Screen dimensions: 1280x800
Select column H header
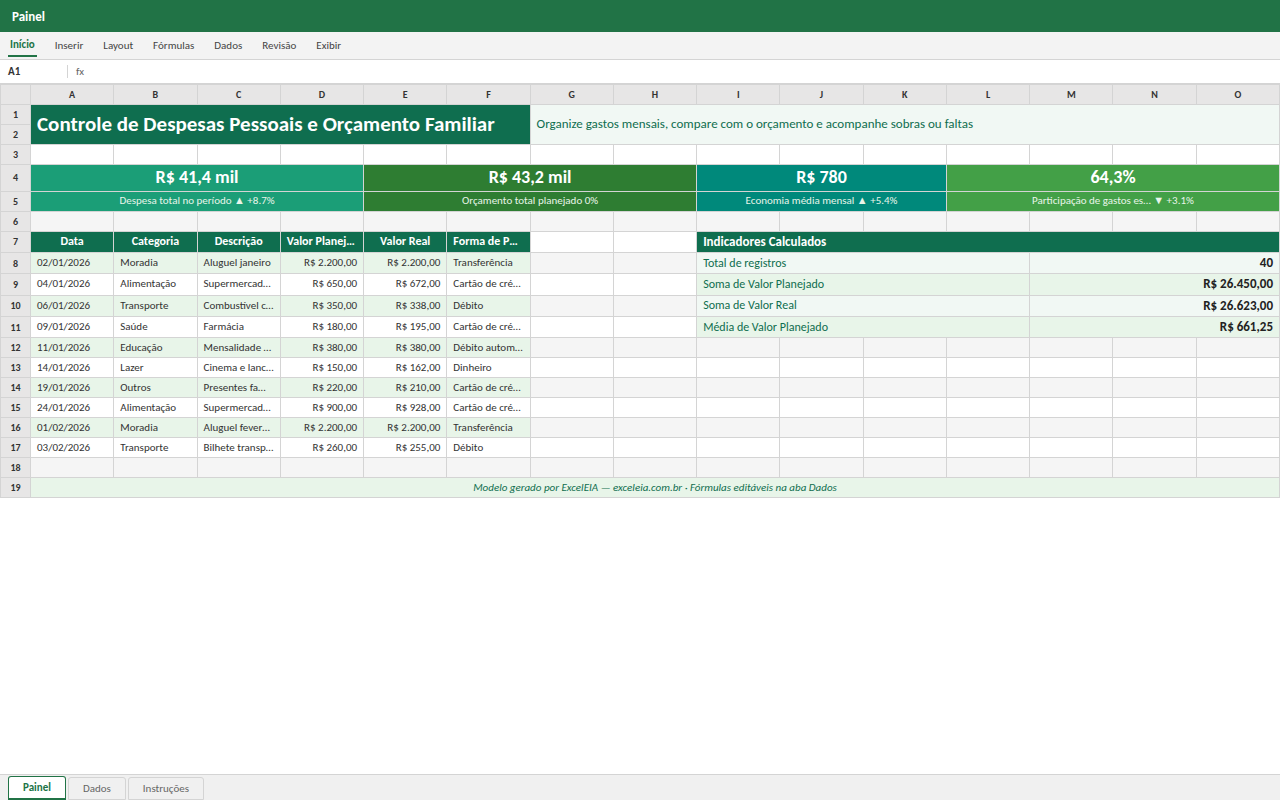click(655, 95)
